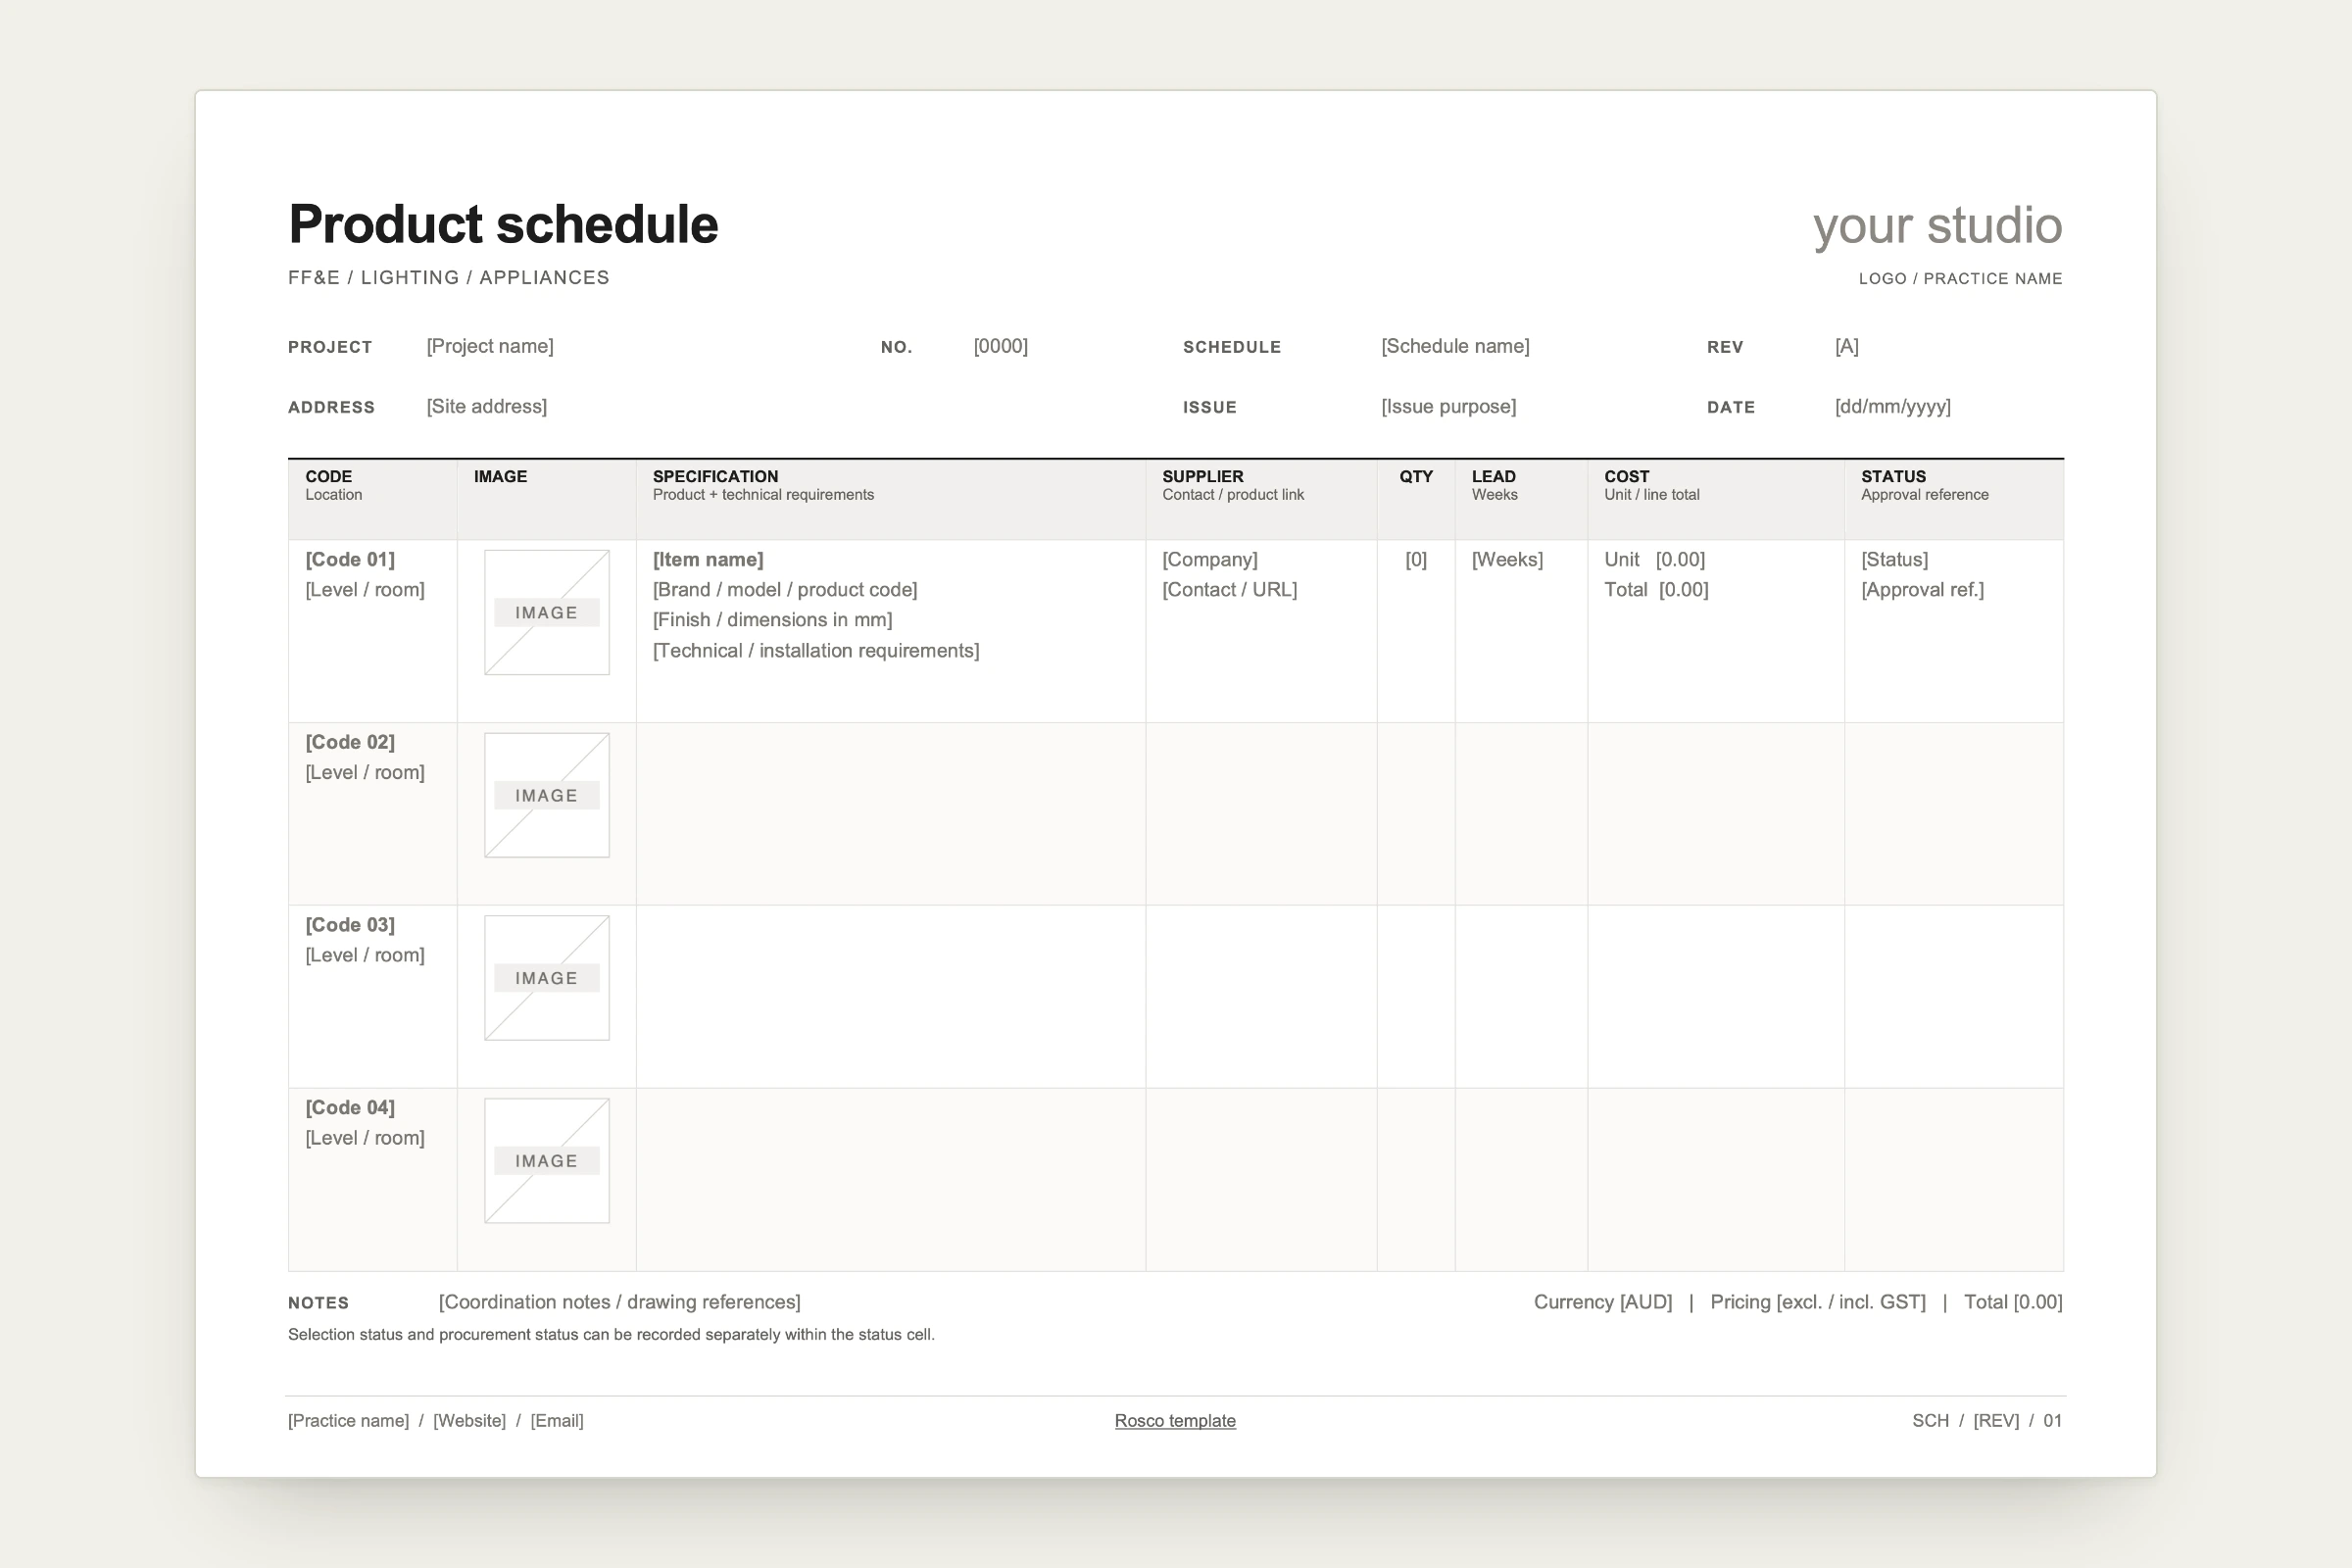This screenshot has height=1568, width=2352.
Task: Click the [Website] footer placeholder
Action: click(x=469, y=1420)
